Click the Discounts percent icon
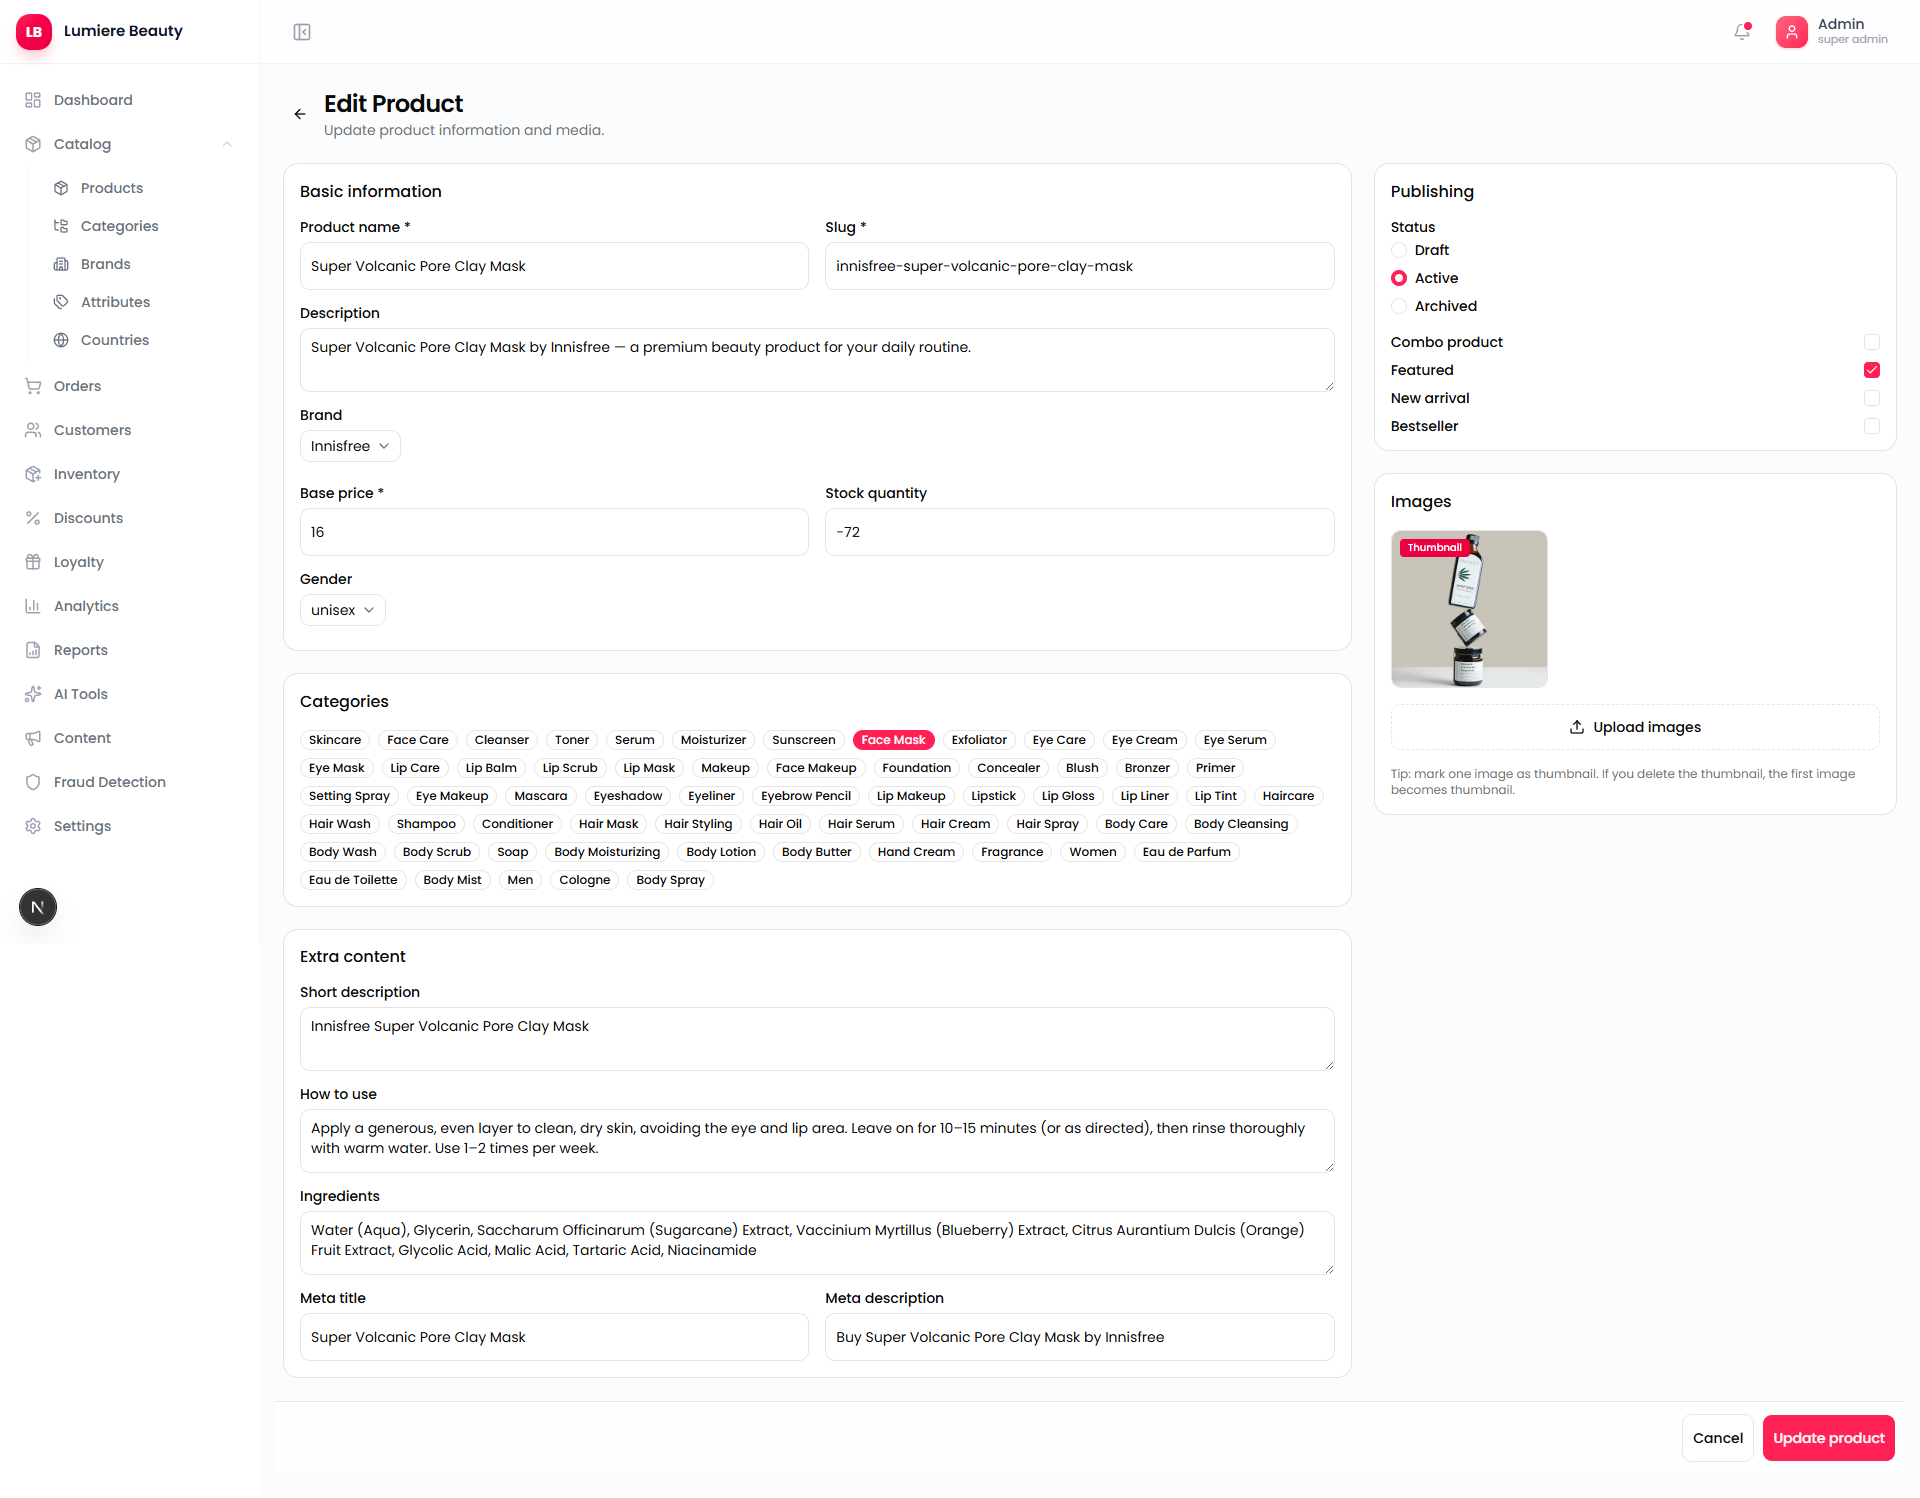This screenshot has height=1498, width=1920. (x=33, y=518)
